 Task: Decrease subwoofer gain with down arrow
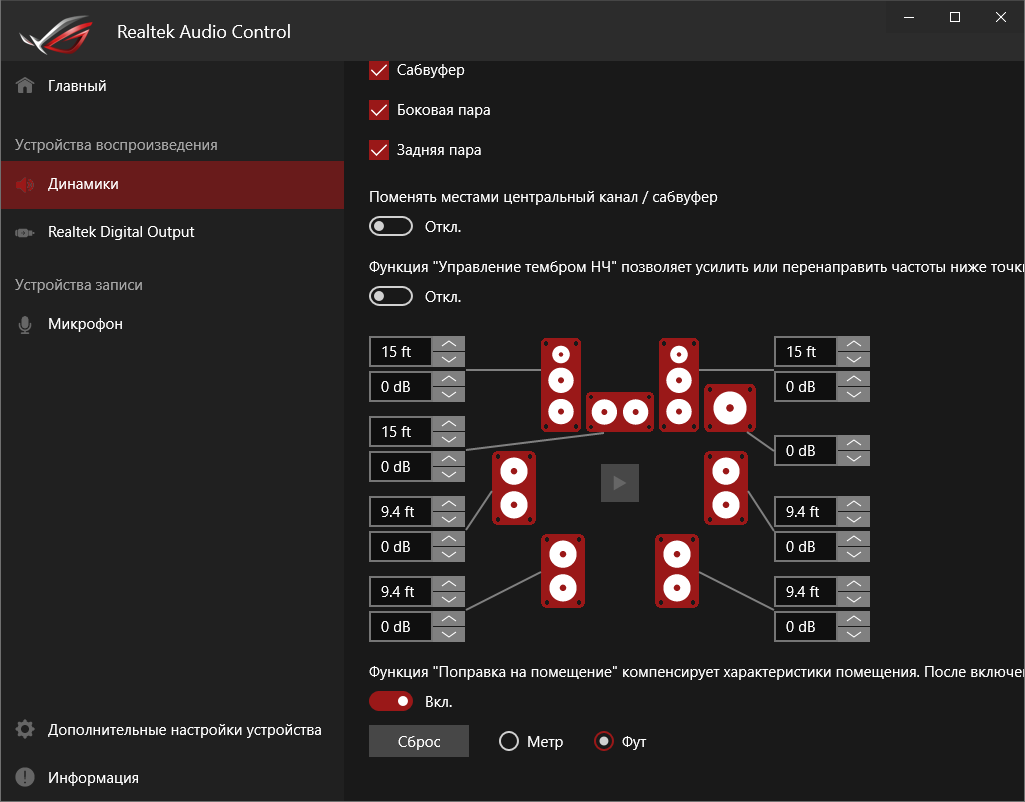(x=853, y=458)
